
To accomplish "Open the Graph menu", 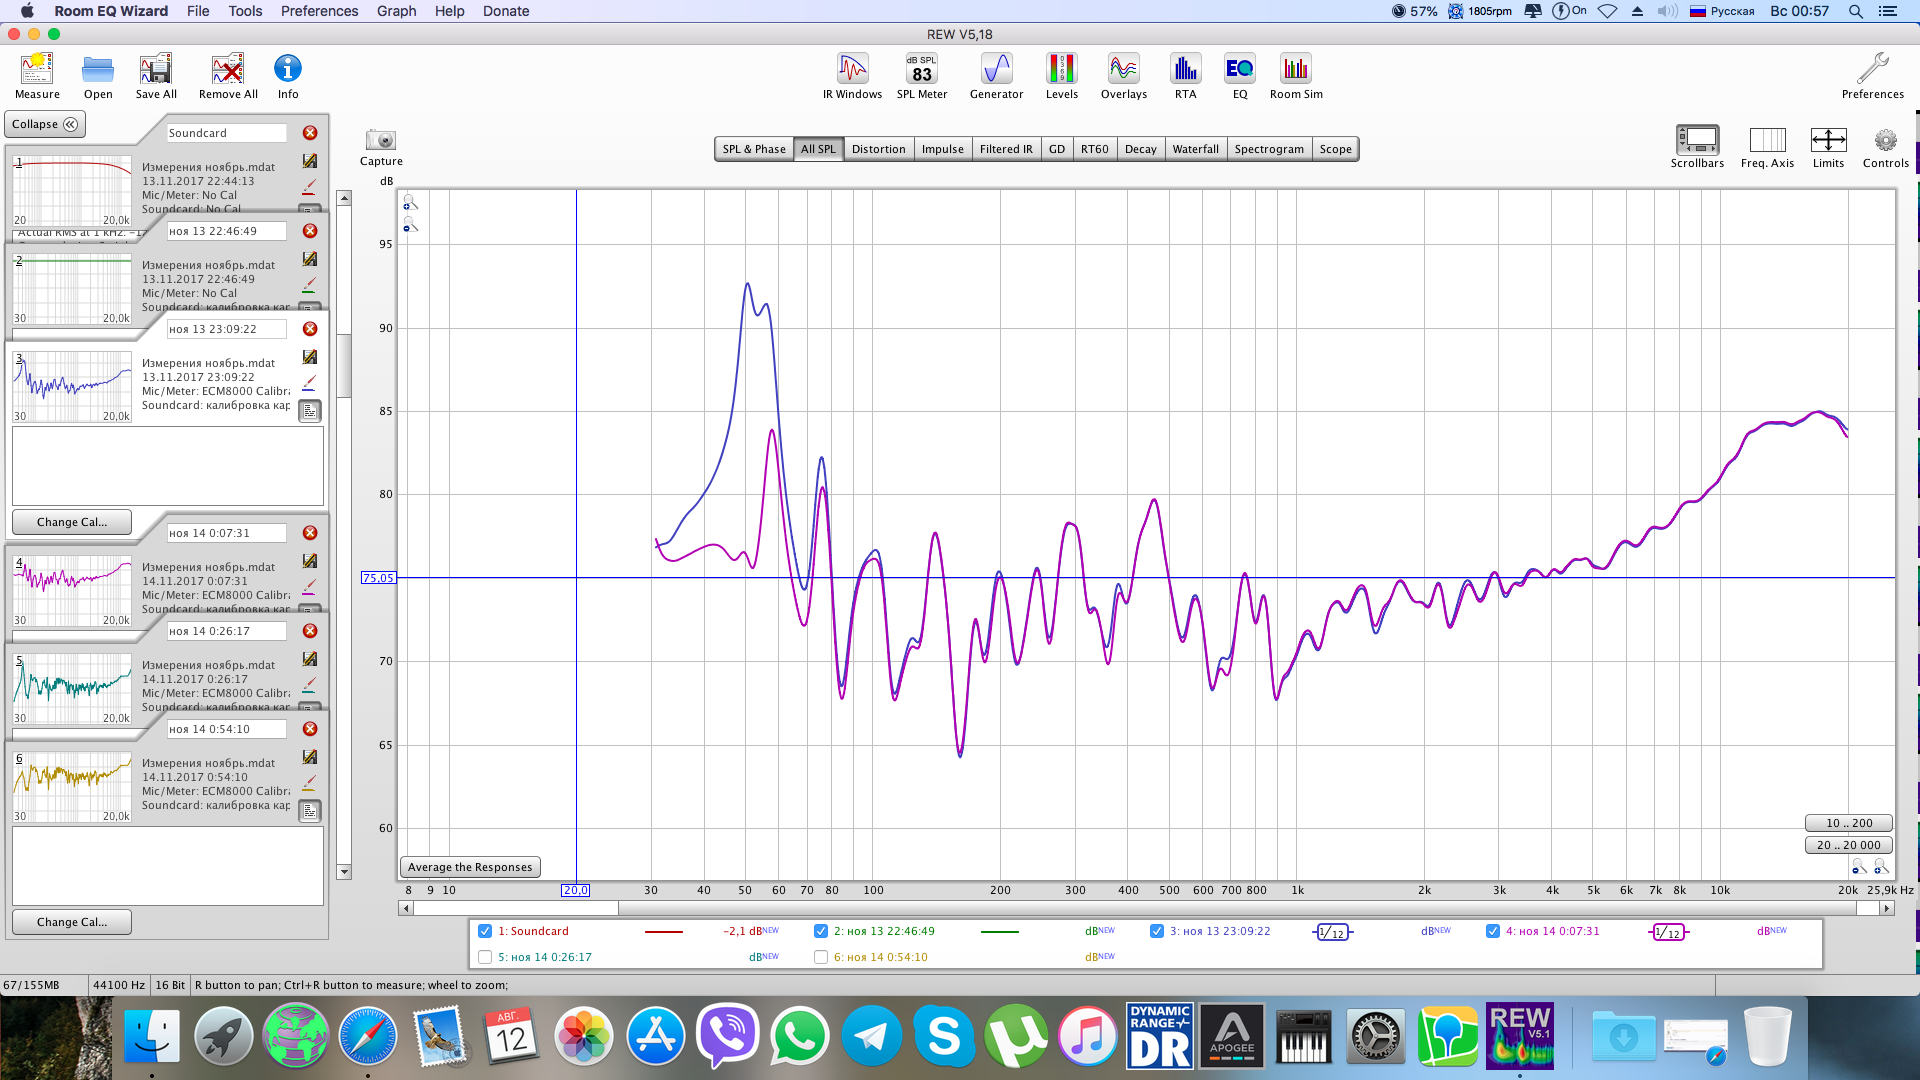I will [x=396, y=11].
